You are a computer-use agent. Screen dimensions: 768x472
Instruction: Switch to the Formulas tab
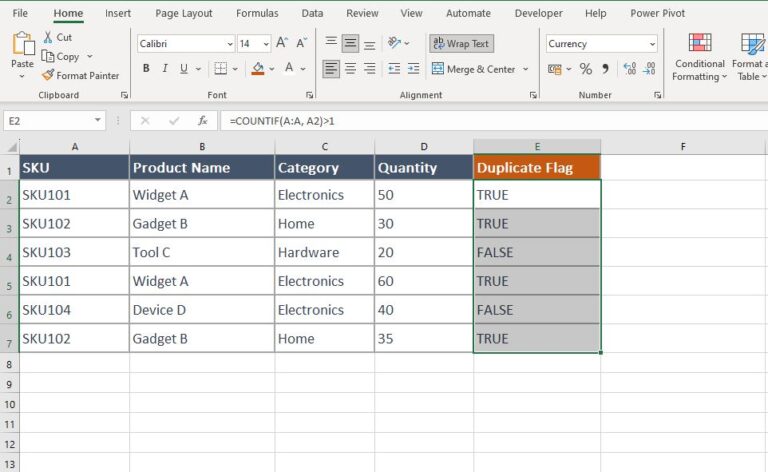[257, 13]
